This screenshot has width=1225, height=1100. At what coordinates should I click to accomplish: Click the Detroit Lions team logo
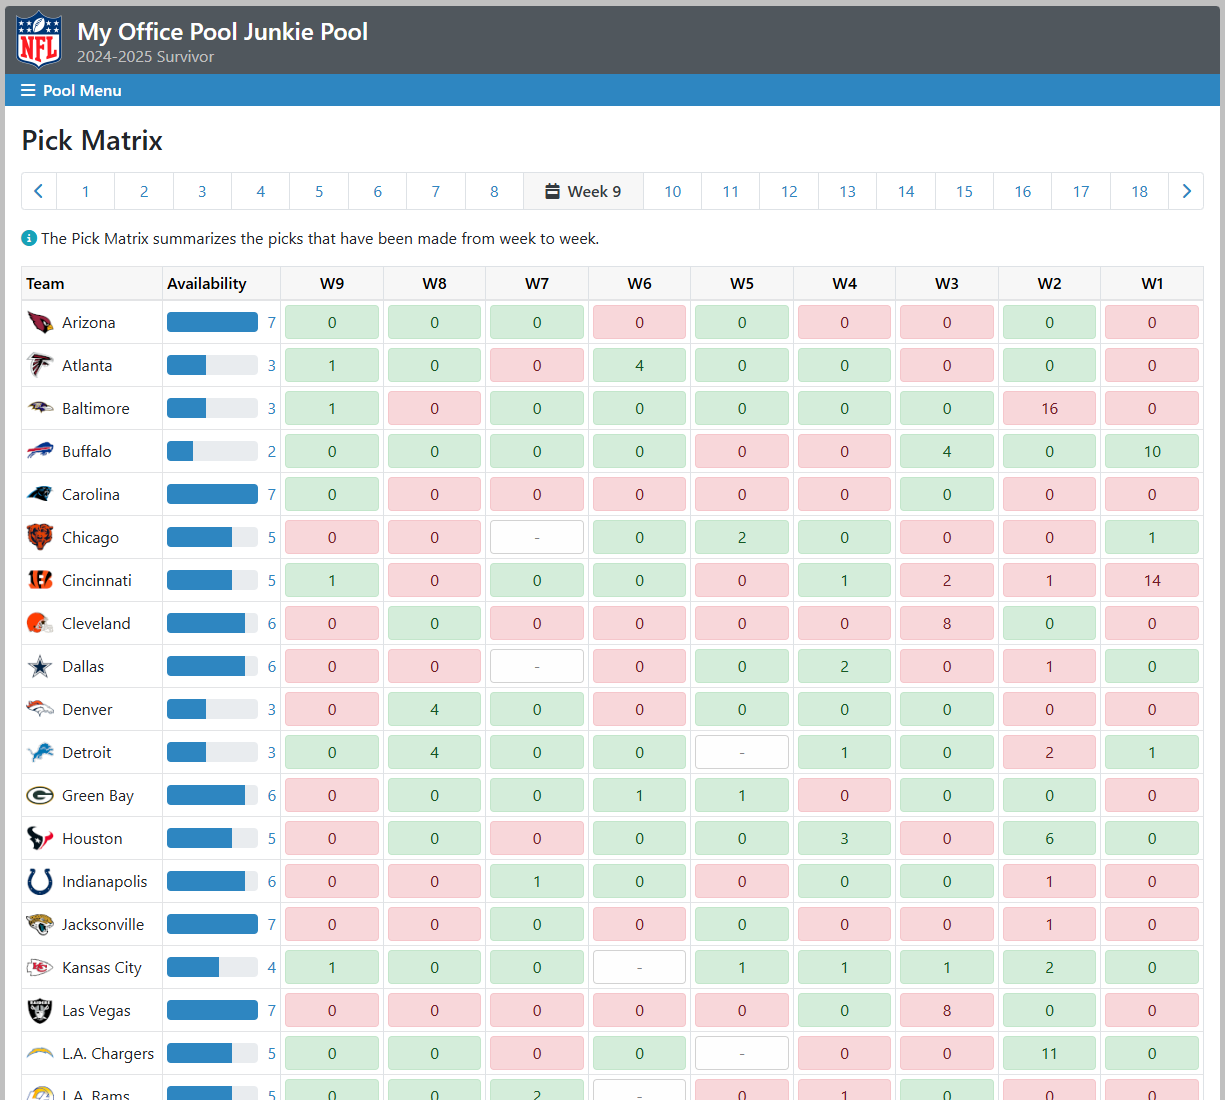tap(40, 753)
